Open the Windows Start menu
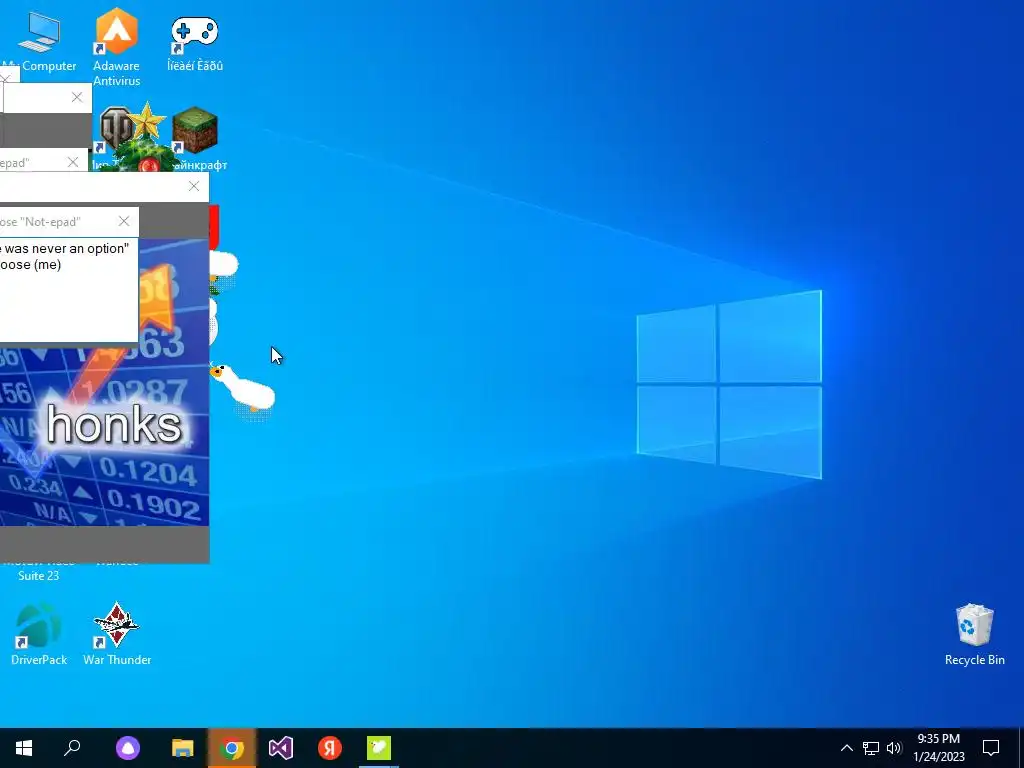This screenshot has height=768, width=1024. click(x=24, y=748)
